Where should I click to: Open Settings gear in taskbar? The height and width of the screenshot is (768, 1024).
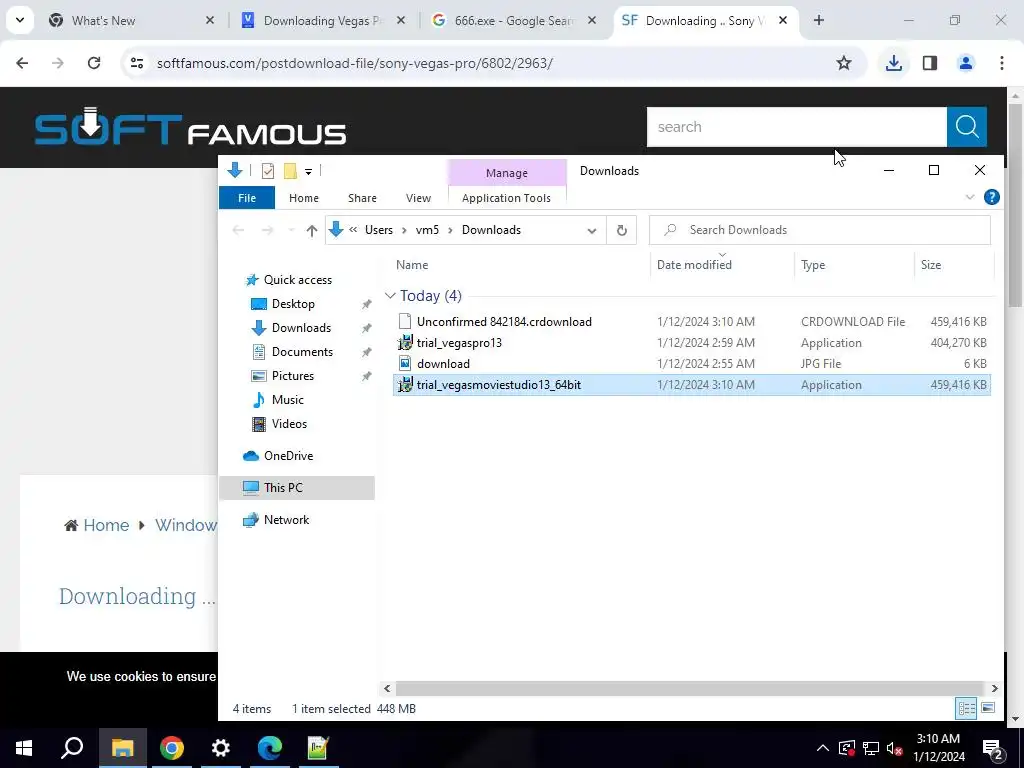[x=221, y=748]
